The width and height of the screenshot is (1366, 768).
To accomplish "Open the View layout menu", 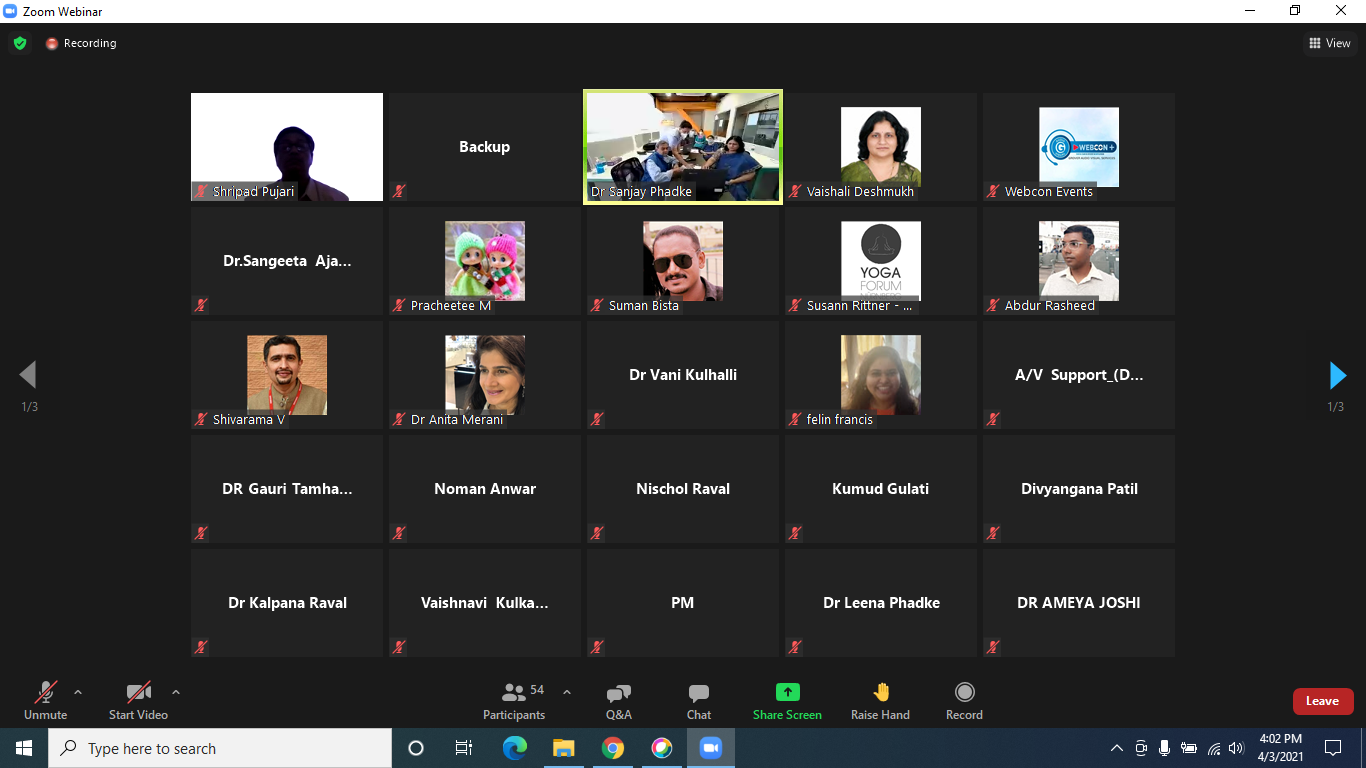I will 1329,43.
